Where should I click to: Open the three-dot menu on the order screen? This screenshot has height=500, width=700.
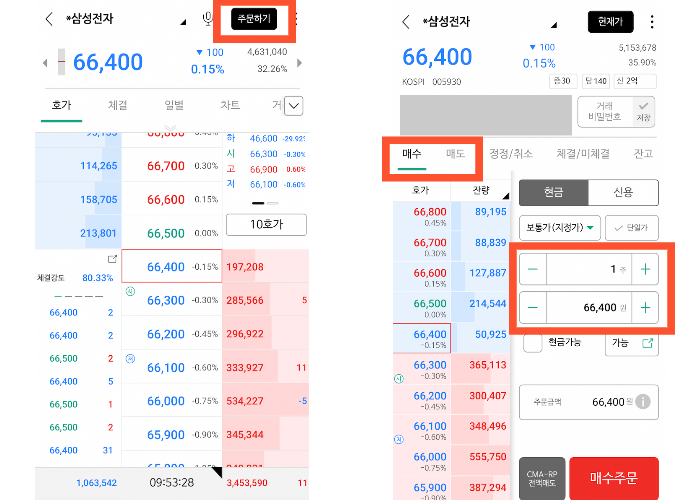[x=652, y=22]
